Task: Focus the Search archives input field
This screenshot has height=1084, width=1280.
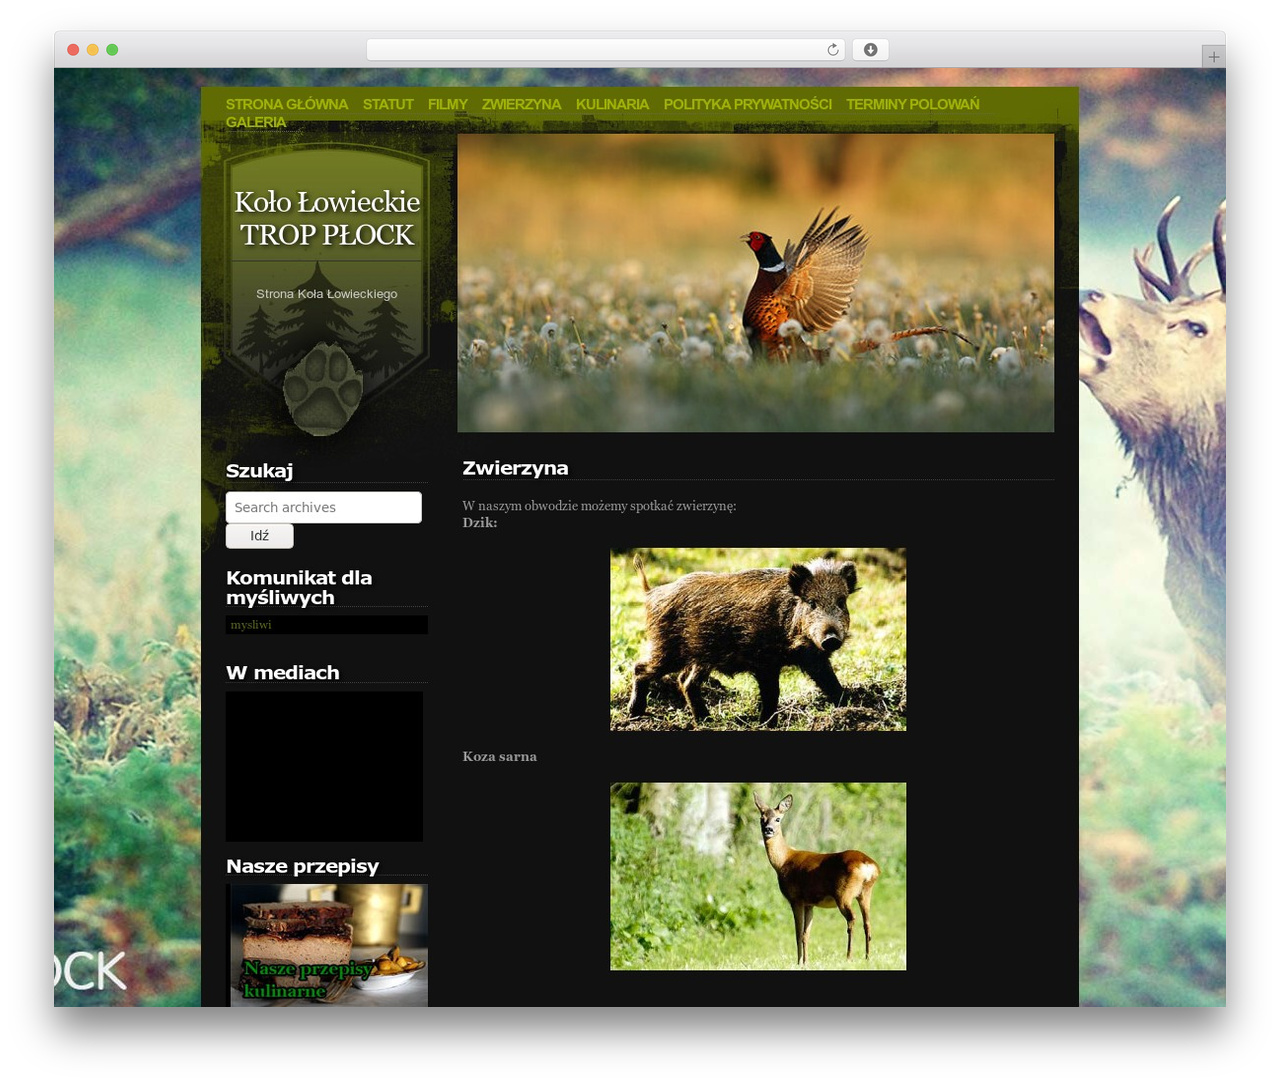Action: [x=324, y=507]
